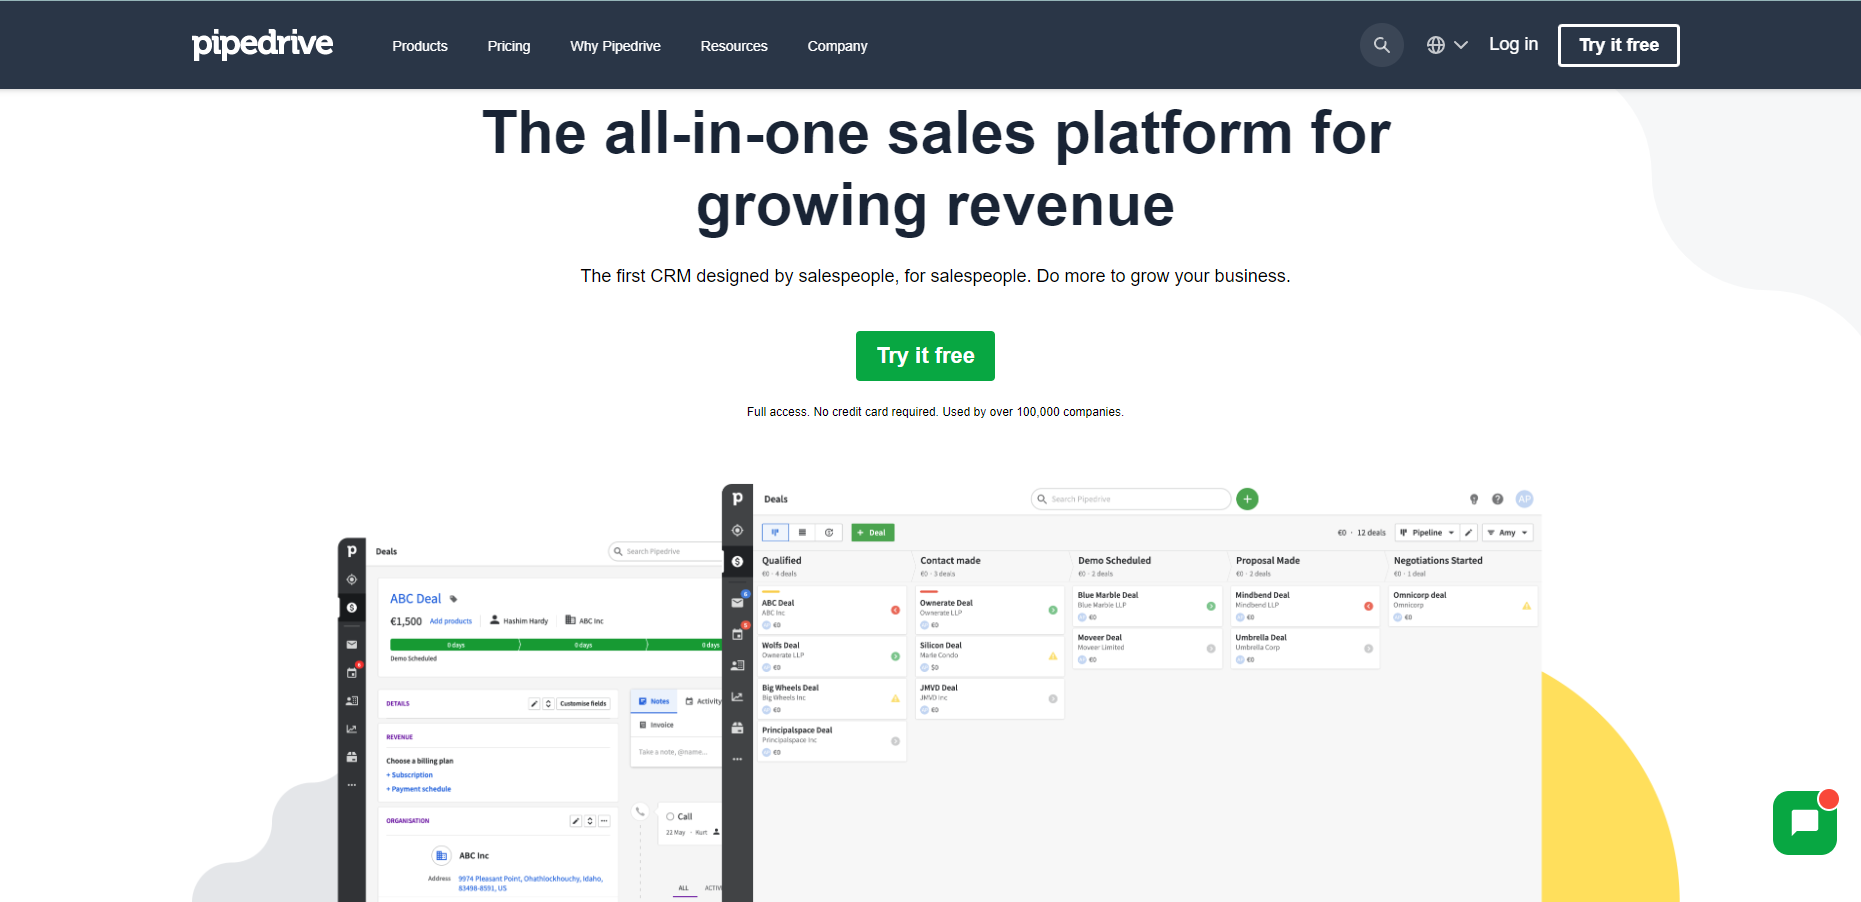Click the ABC Deal title in deal detail

pos(415,599)
